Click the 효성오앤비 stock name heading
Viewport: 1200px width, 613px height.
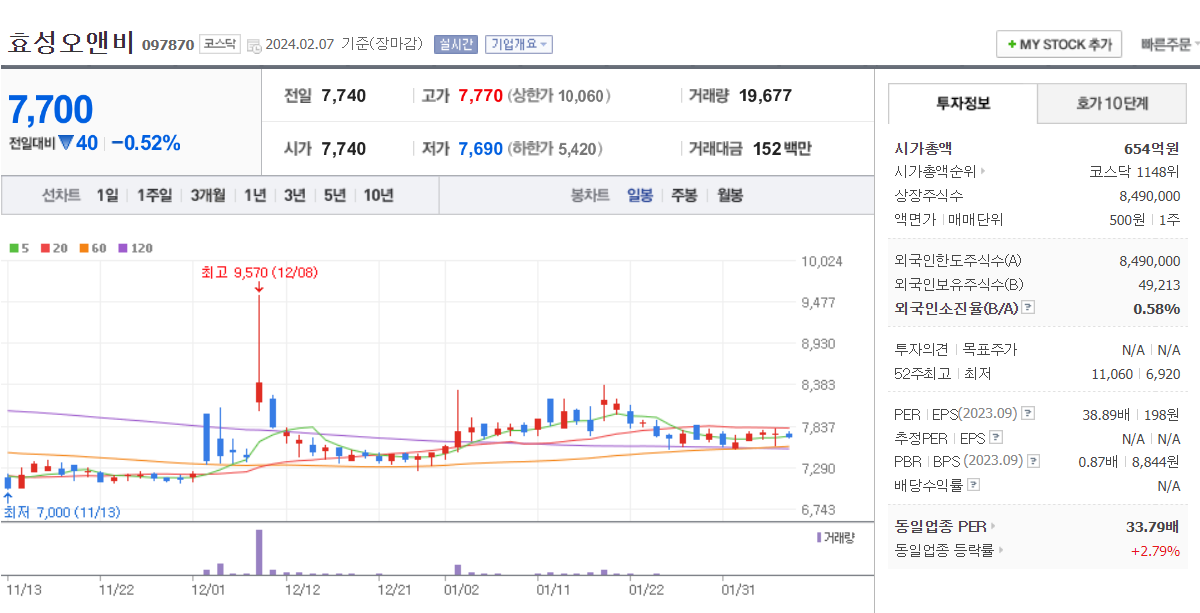tap(71, 43)
